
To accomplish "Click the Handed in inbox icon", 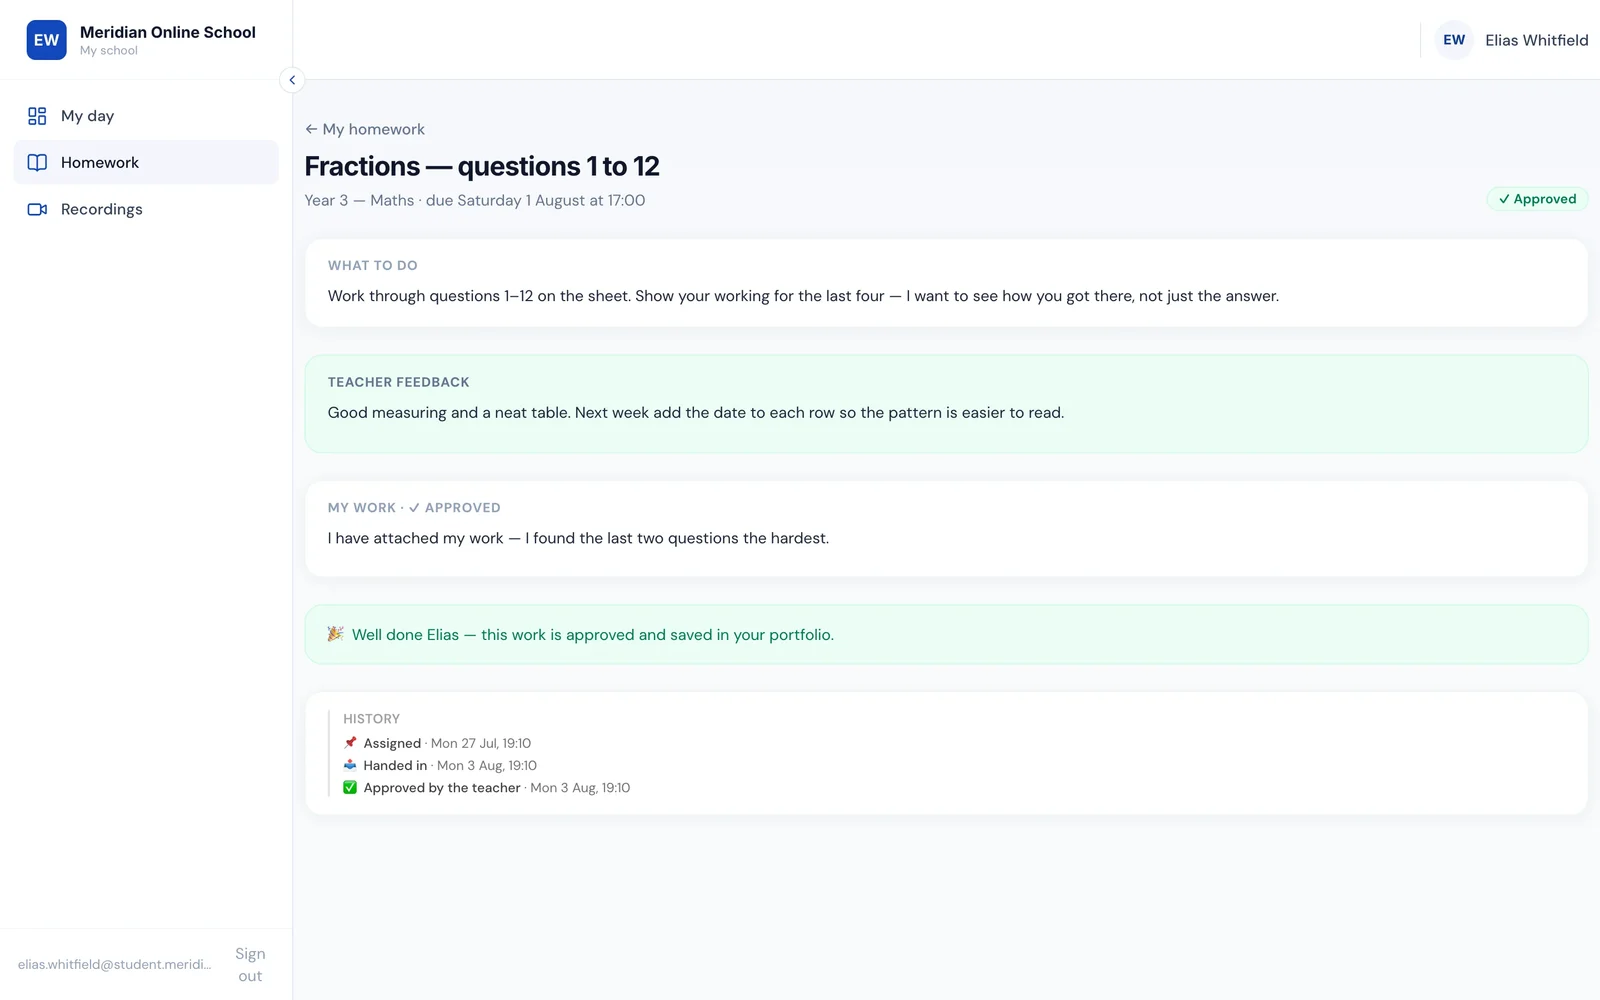I will pos(350,765).
